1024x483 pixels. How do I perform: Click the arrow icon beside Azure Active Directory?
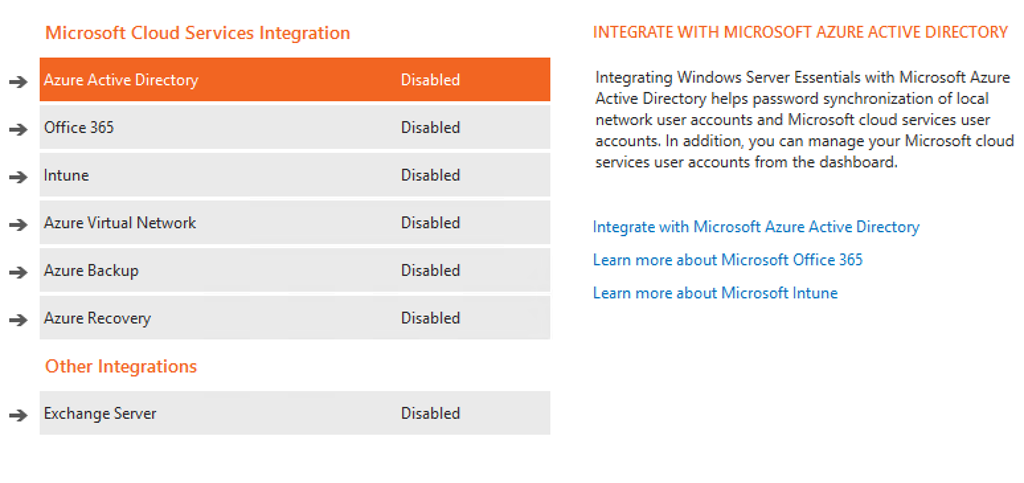click(x=18, y=81)
